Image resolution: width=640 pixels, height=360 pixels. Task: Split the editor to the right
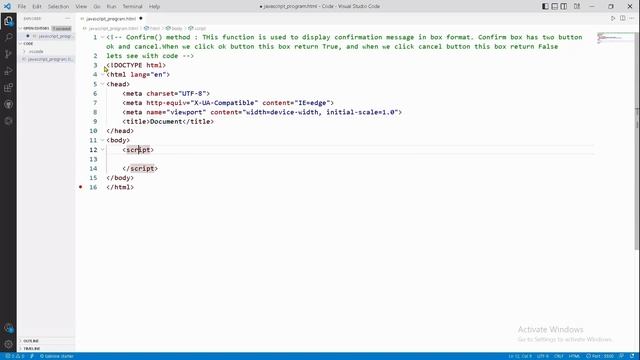(x=622, y=18)
